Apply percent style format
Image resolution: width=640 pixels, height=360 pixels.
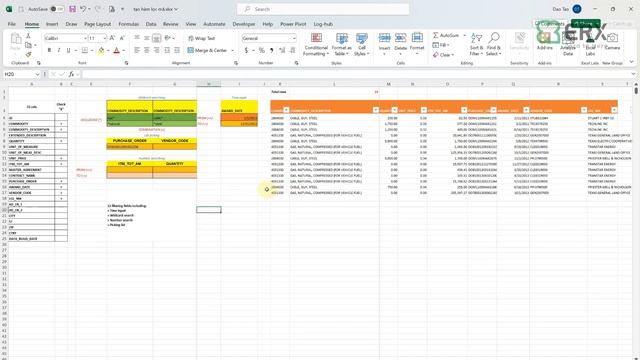[x=262, y=50]
